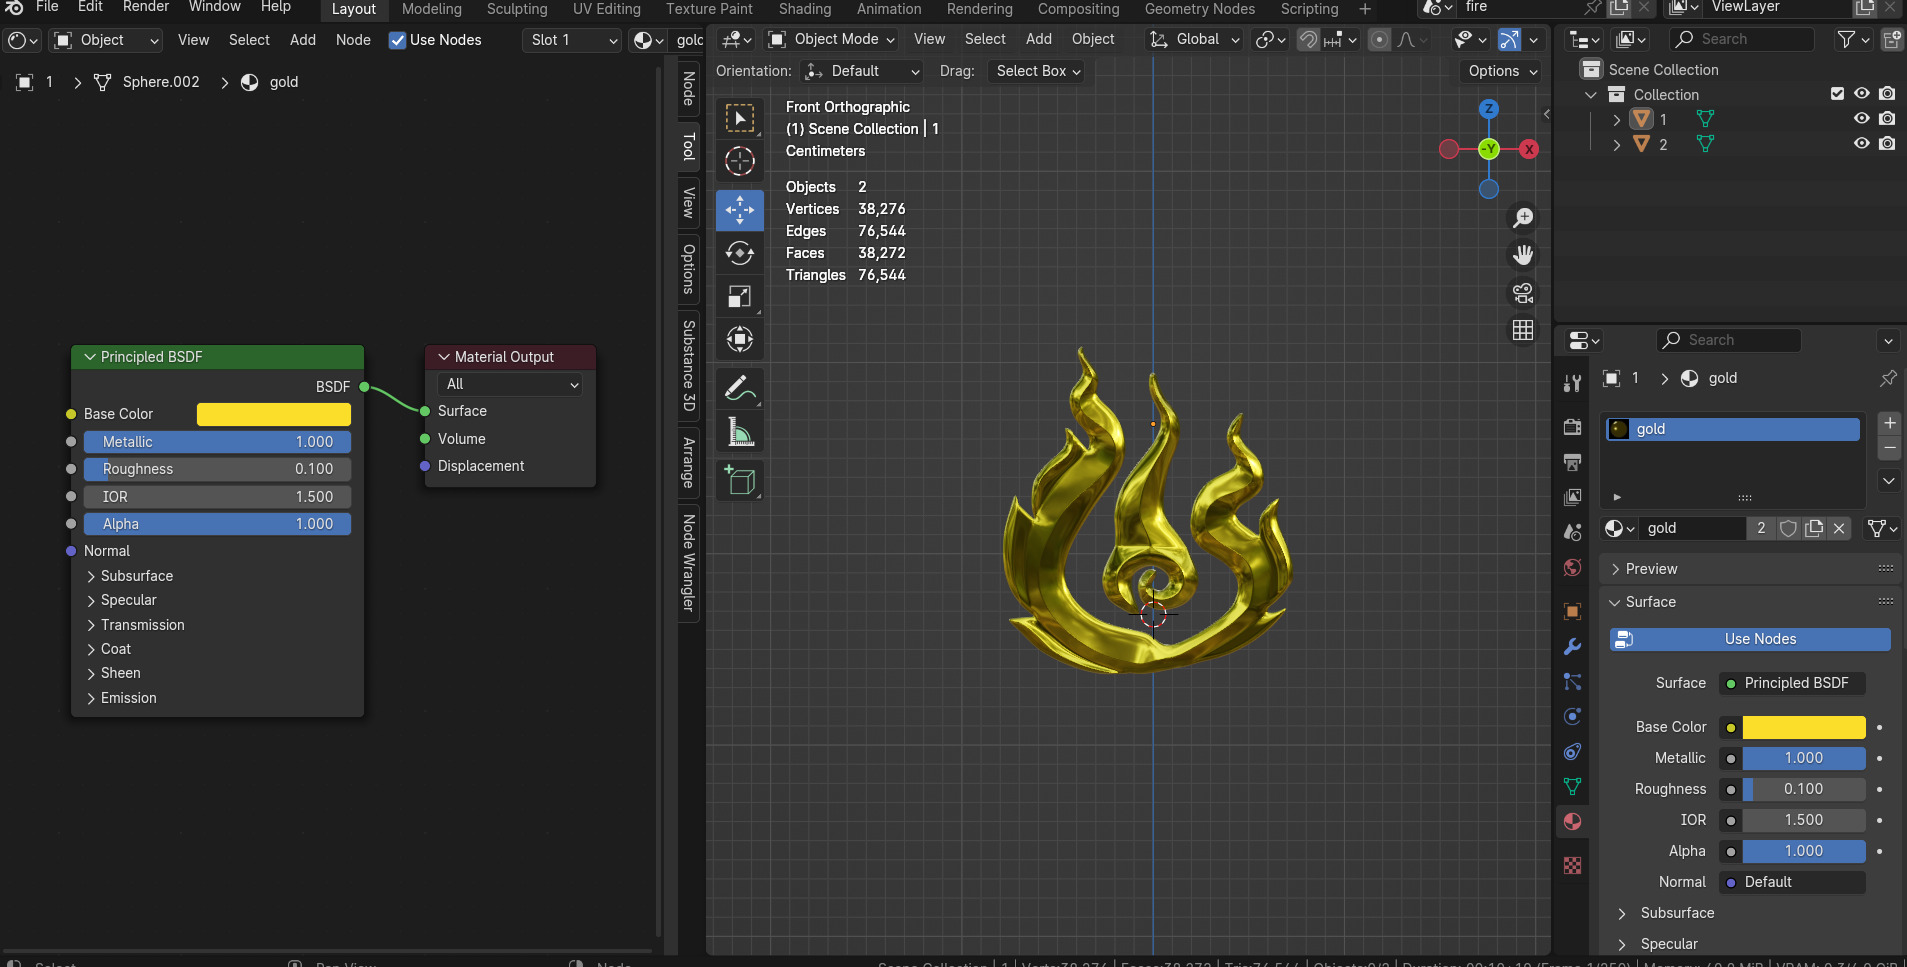The height and width of the screenshot is (967, 1907).
Task: Uncheck Use Nodes in node editor header
Action: tap(397, 40)
